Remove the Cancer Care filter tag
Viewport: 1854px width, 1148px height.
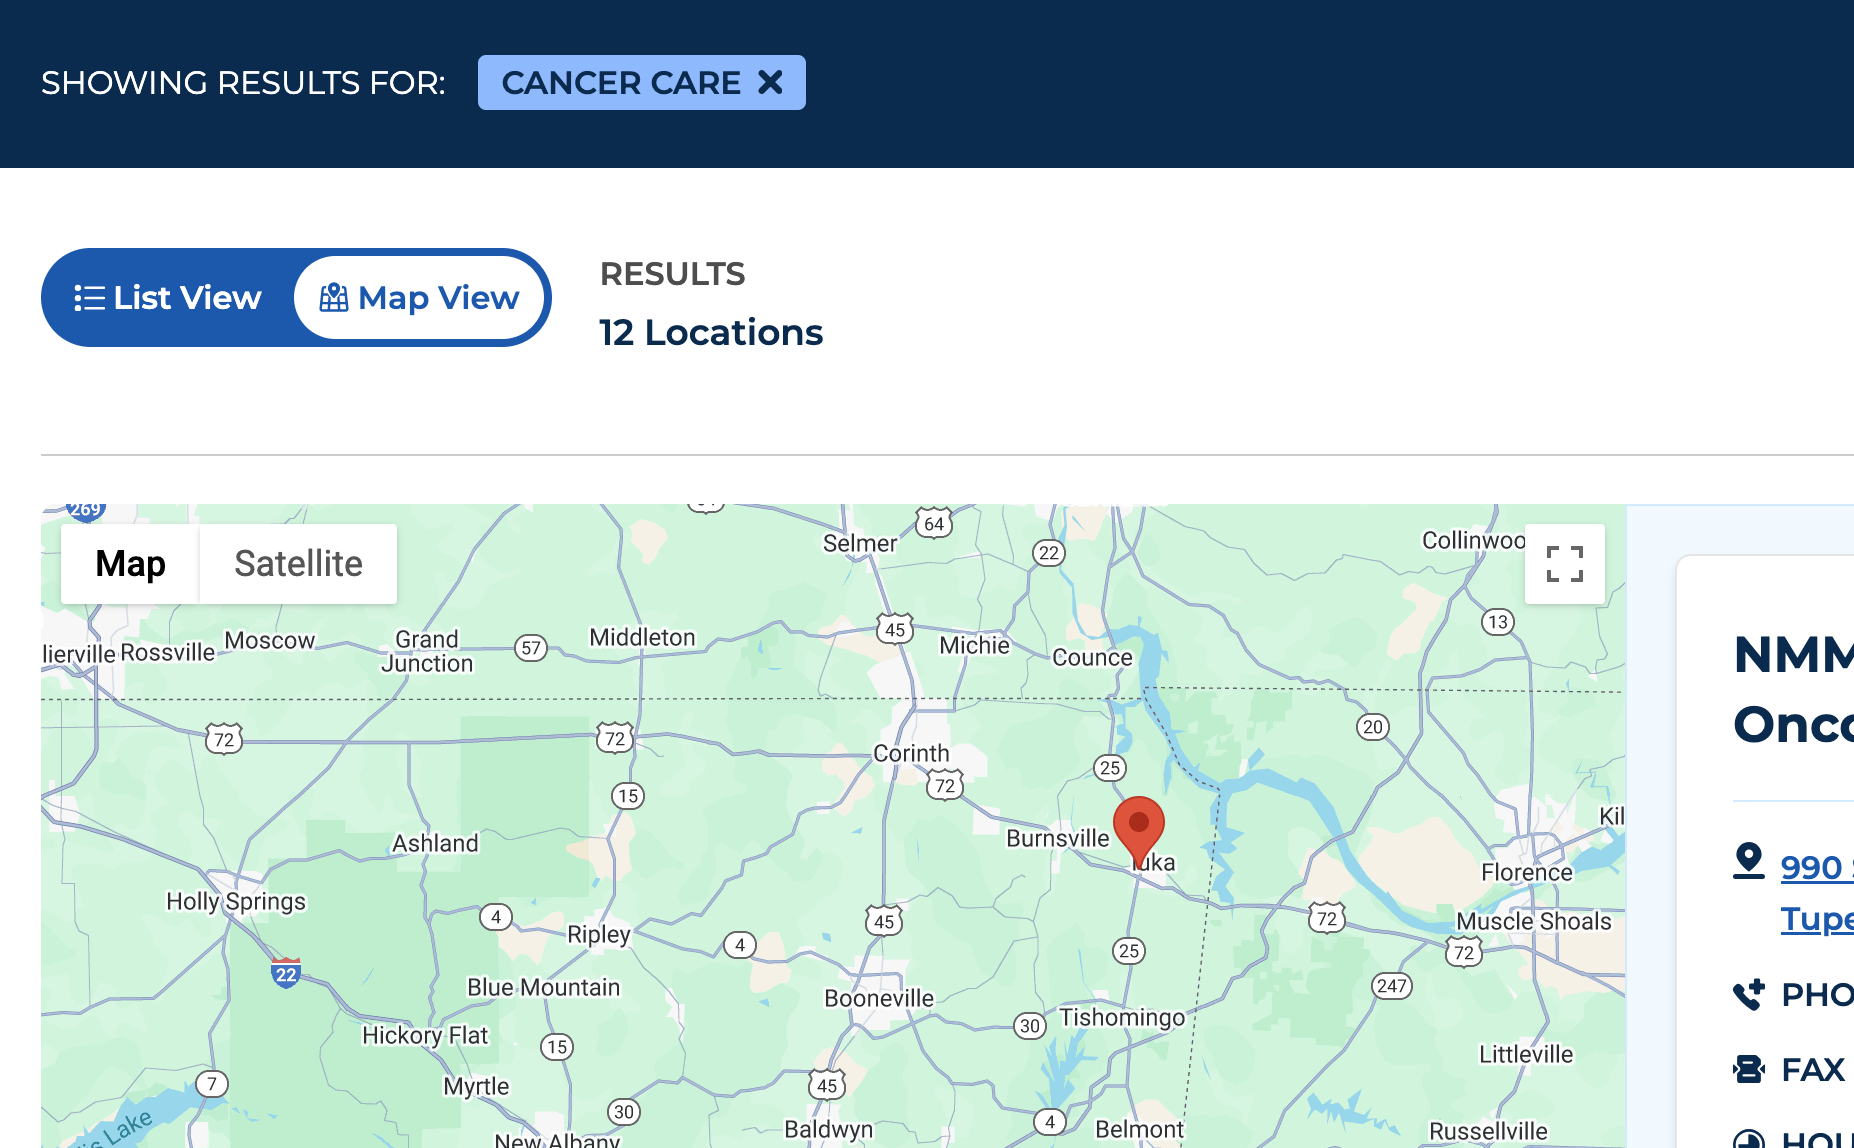[x=770, y=82]
